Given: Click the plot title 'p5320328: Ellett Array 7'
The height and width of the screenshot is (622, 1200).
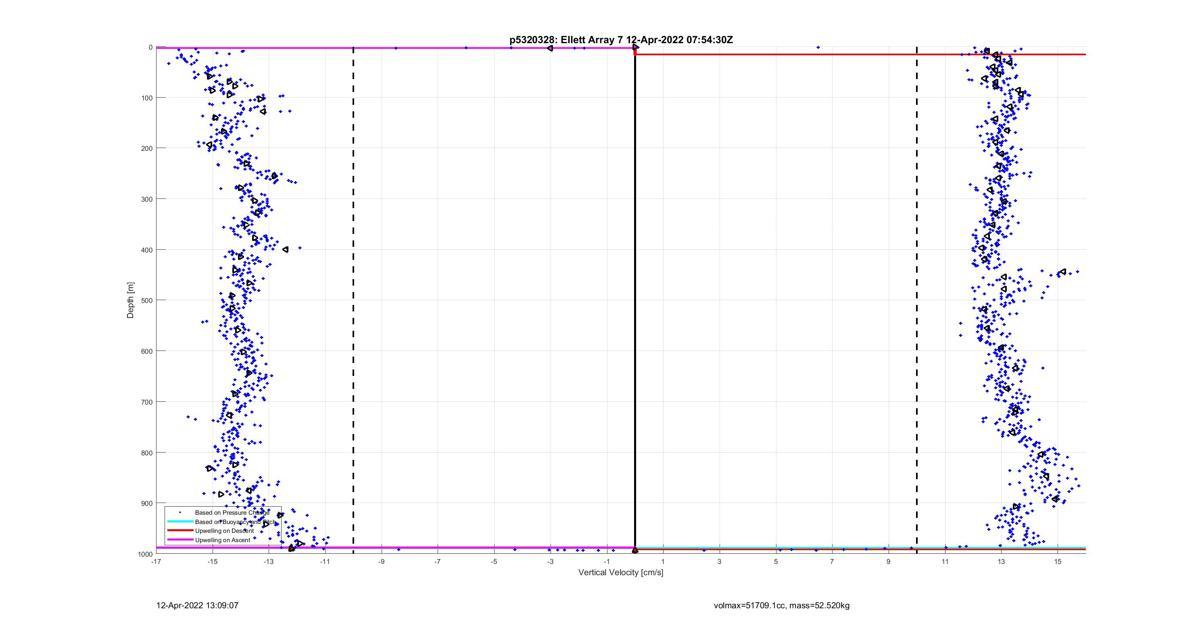Looking at the screenshot, I should [x=567, y=40].
